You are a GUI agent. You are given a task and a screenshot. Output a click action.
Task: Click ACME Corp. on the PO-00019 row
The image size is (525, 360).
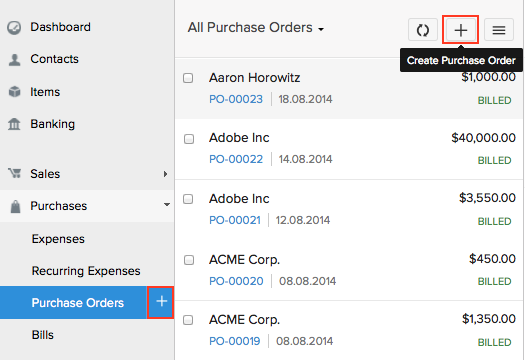pos(244,320)
